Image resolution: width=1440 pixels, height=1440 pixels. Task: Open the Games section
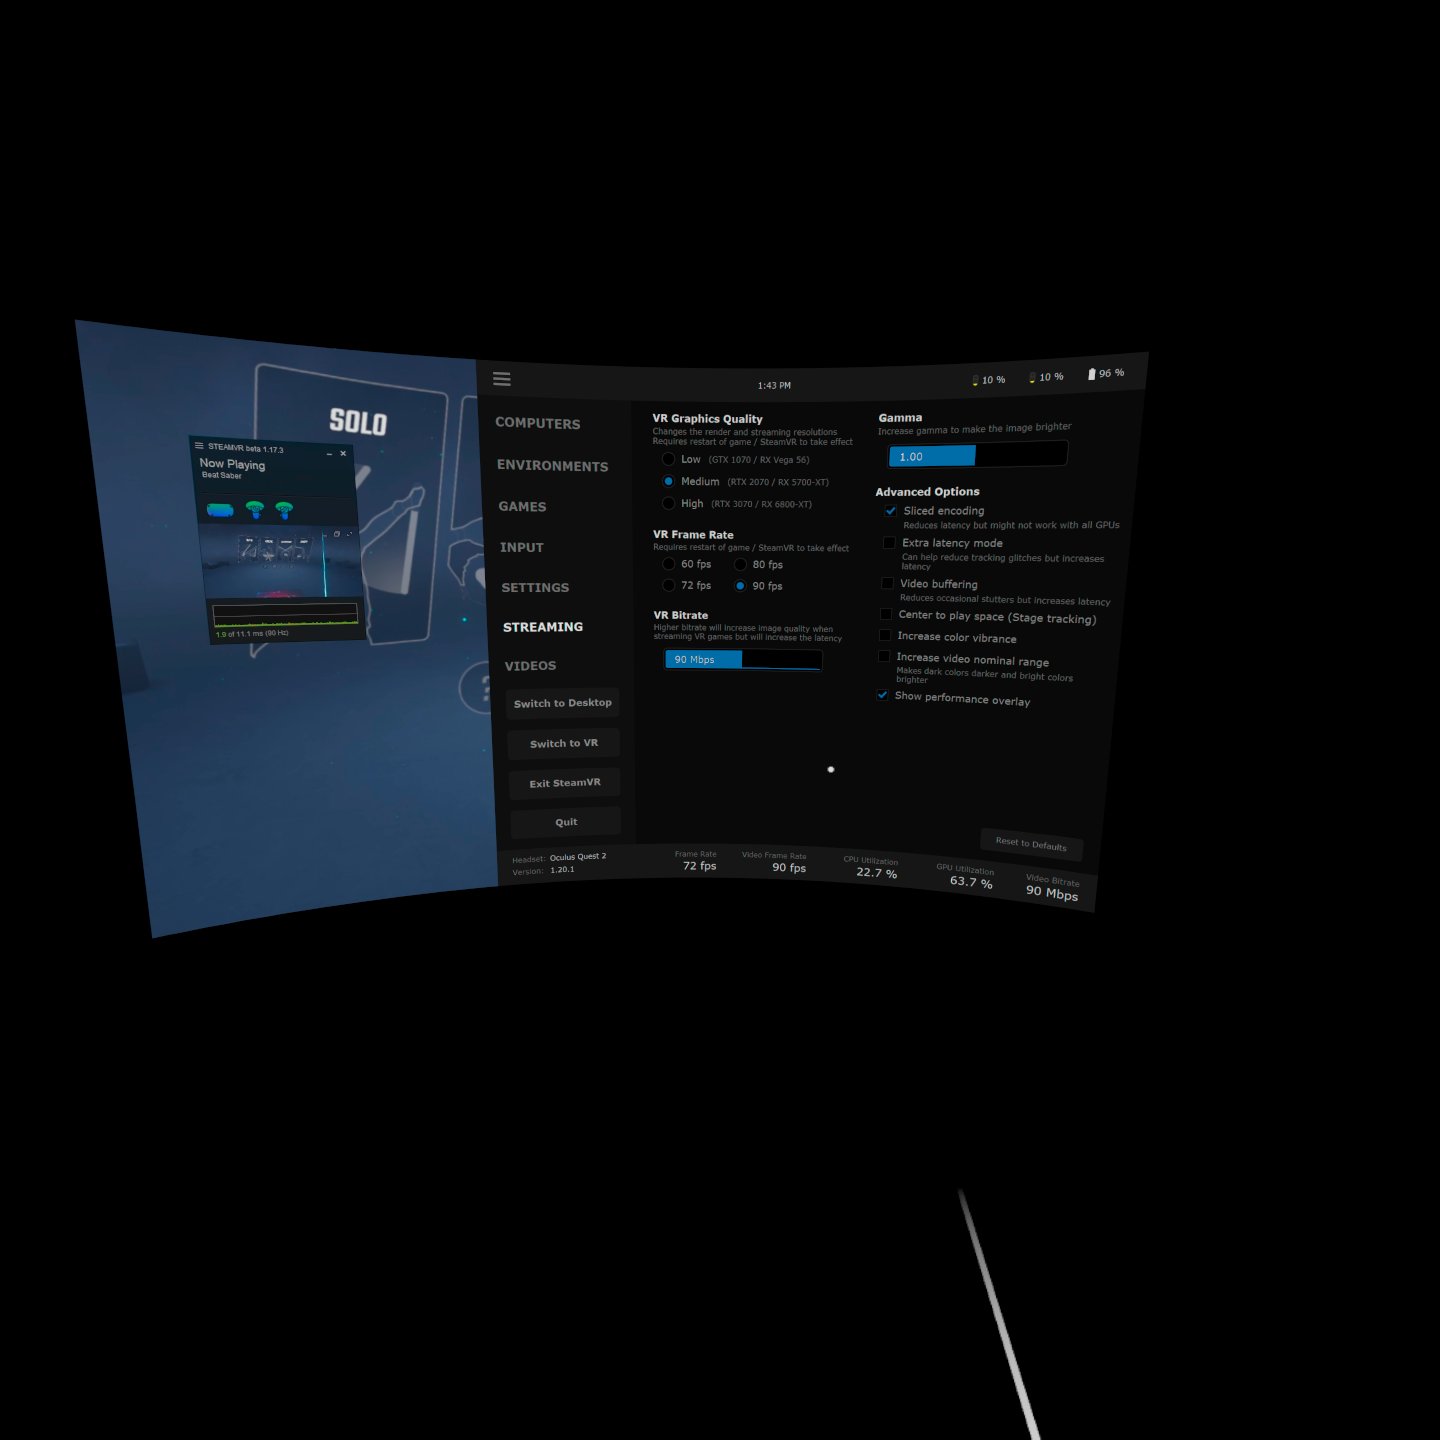pos(523,507)
